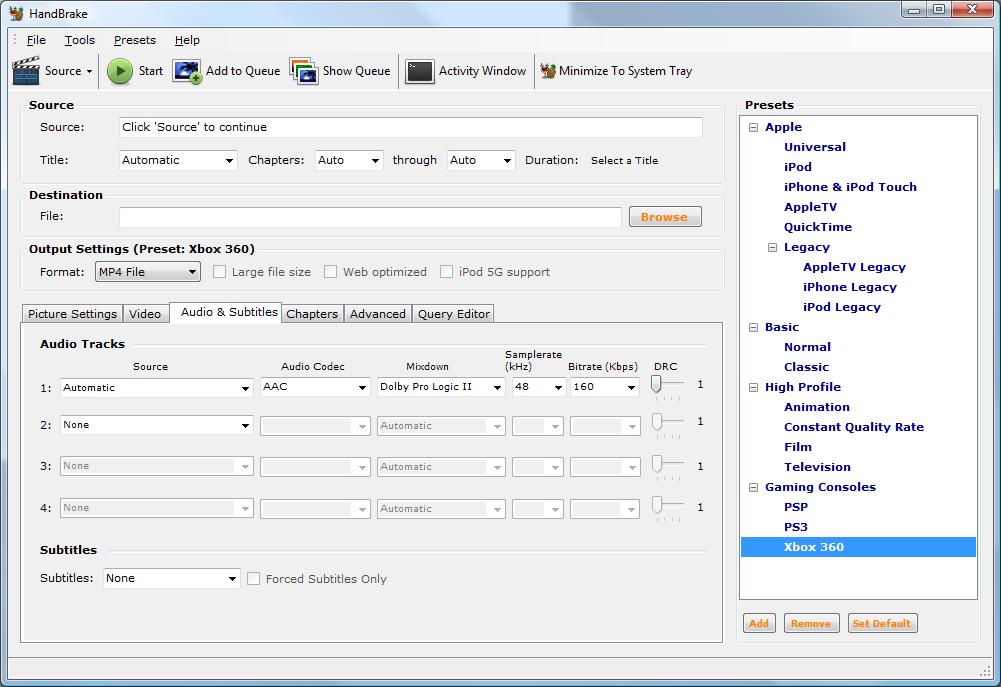
Task: Open the Source dropdown arrow in toolbar
Action: click(x=89, y=72)
